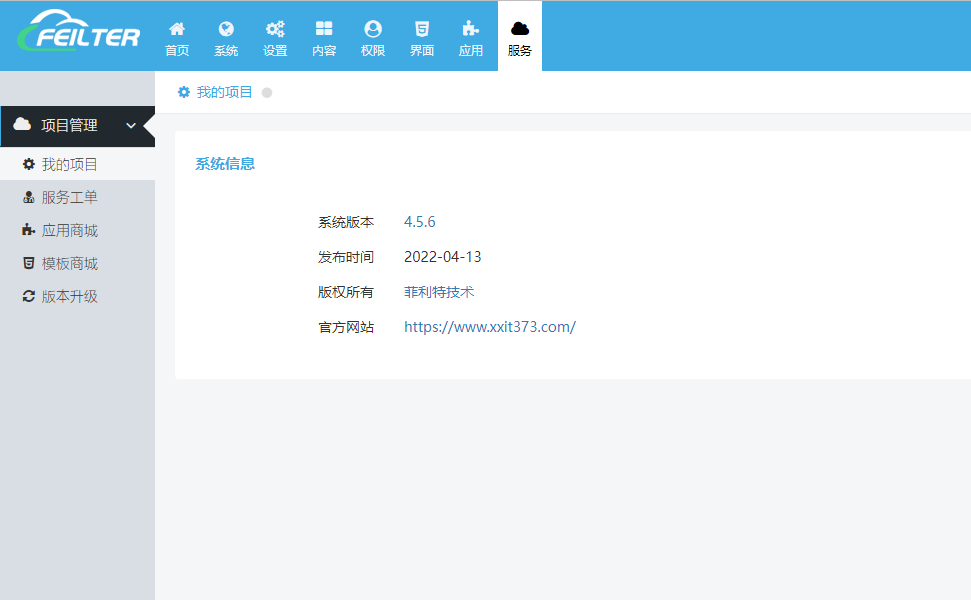Image resolution: width=971 pixels, height=600 pixels.
Task: Select the 项目管理 sidebar header
Action: coord(77,126)
